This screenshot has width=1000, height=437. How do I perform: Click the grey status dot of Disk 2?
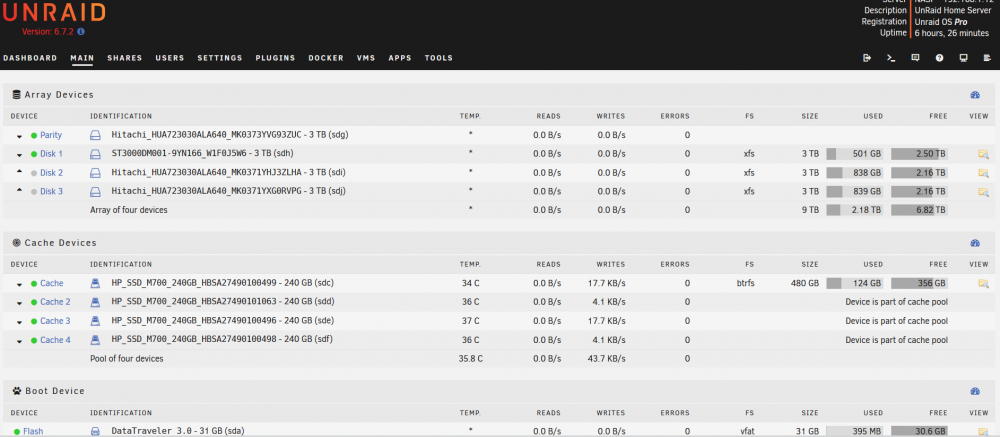pos(34,173)
